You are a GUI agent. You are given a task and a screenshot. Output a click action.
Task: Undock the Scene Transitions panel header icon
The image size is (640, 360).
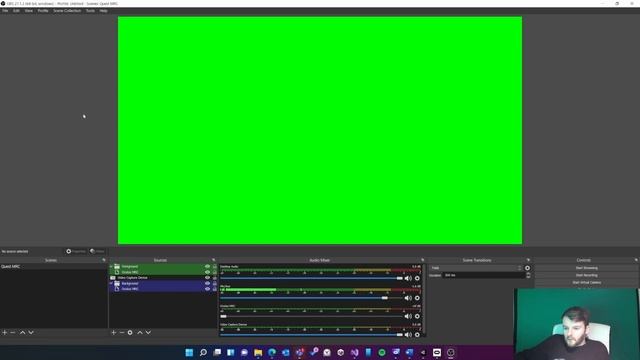tap(528, 260)
